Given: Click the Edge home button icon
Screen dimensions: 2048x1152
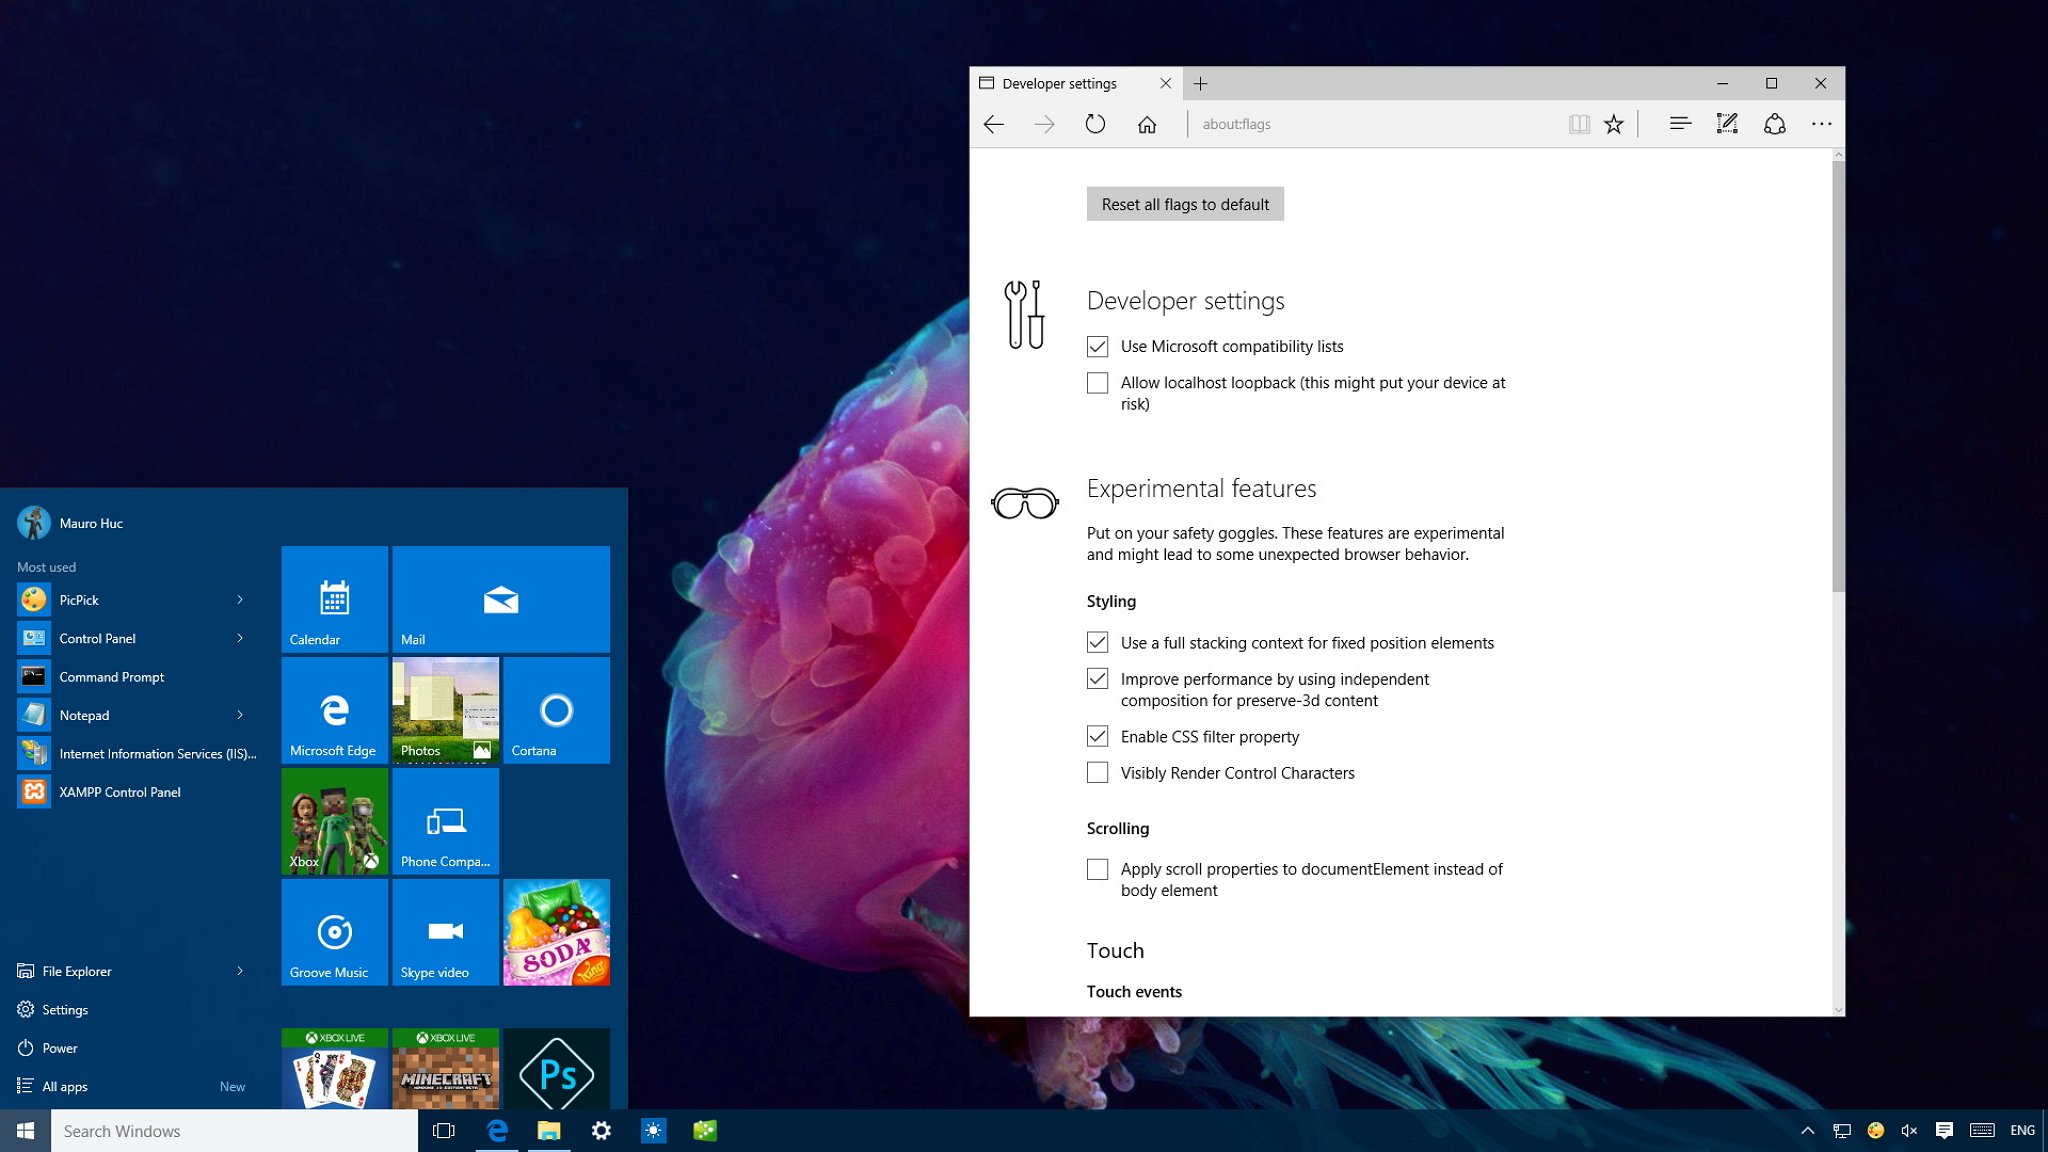Looking at the screenshot, I should pos(1146,124).
